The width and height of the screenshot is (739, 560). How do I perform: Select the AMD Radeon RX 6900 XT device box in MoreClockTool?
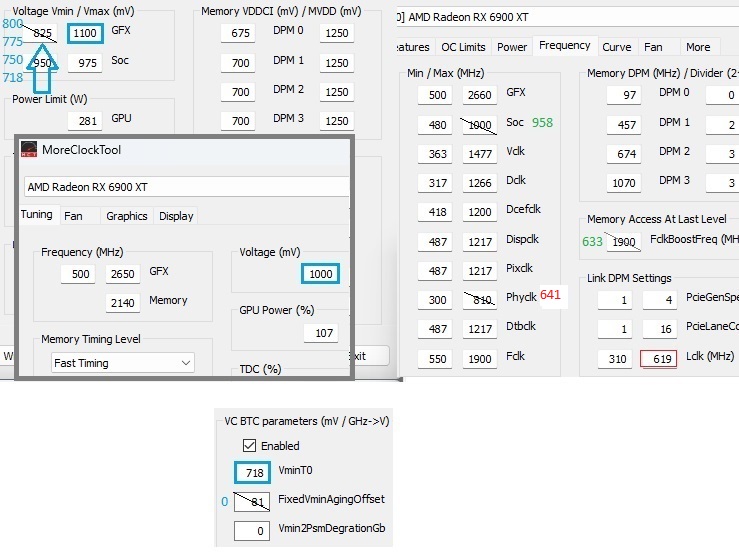point(186,187)
